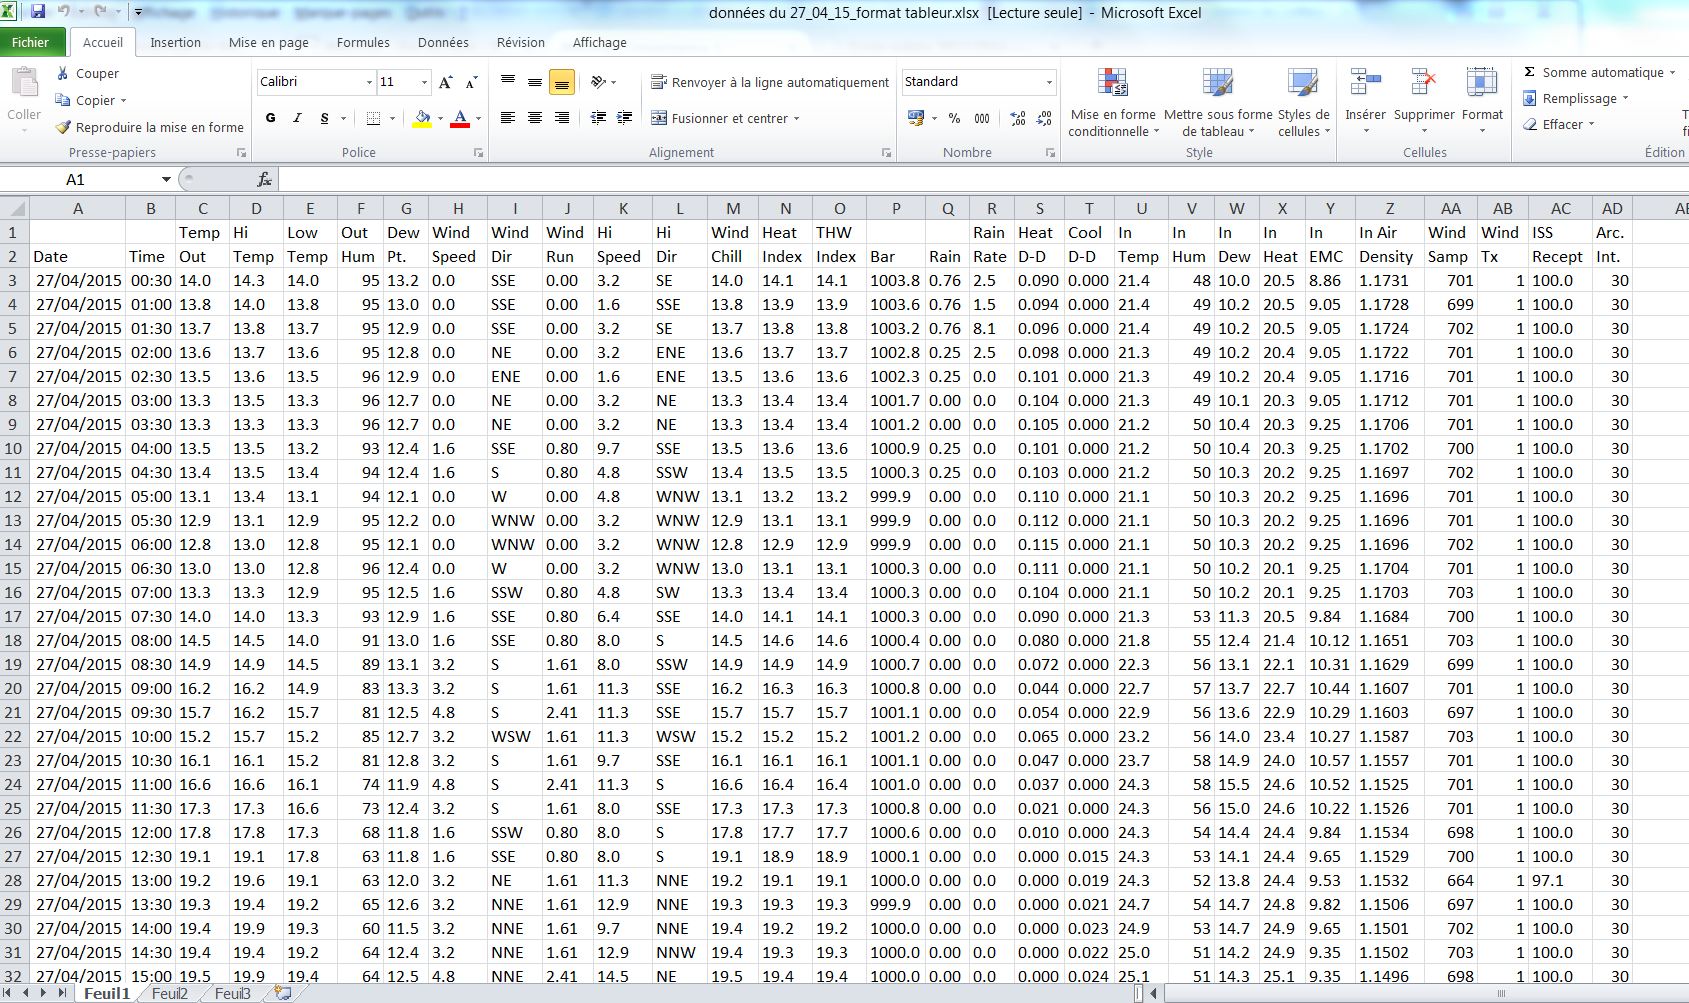Click the Couper scissors icon
Screen dimensions: 1689x1003
(63, 73)
